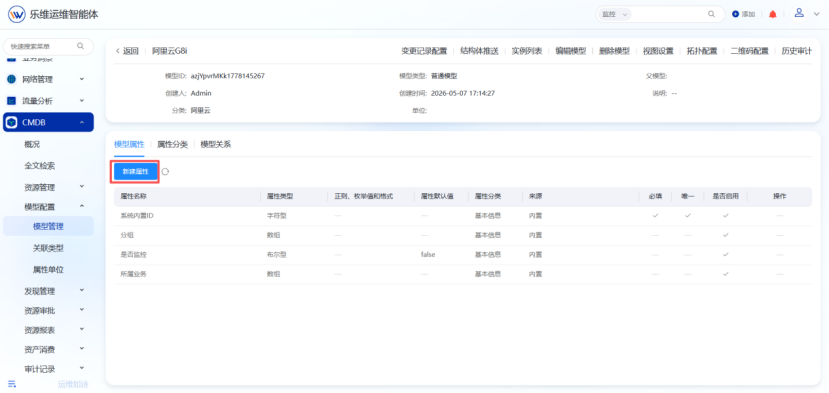
Task: Click the 流量分析 chart icon
Action: (11, 100)
